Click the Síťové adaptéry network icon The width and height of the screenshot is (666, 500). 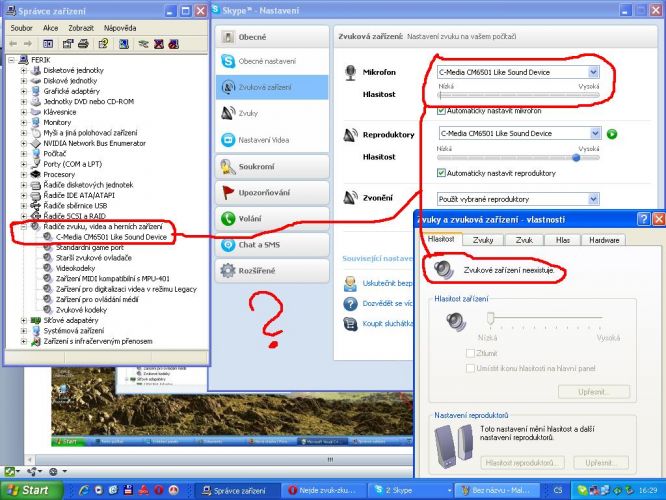36,320
